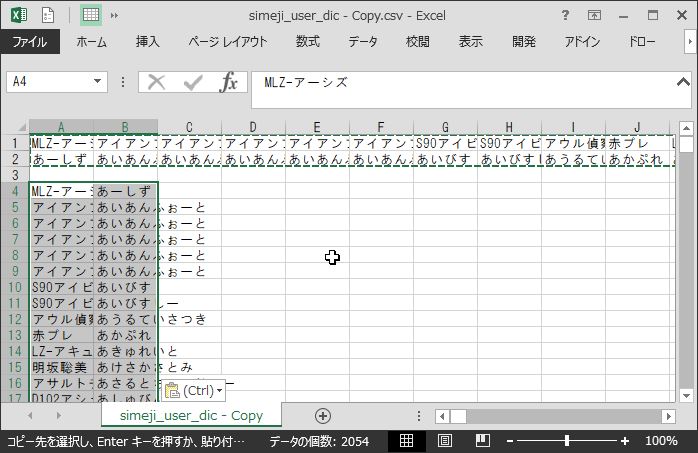Open the ファイル tab
This screenshot has width=698, height=453.
point(30,42)
